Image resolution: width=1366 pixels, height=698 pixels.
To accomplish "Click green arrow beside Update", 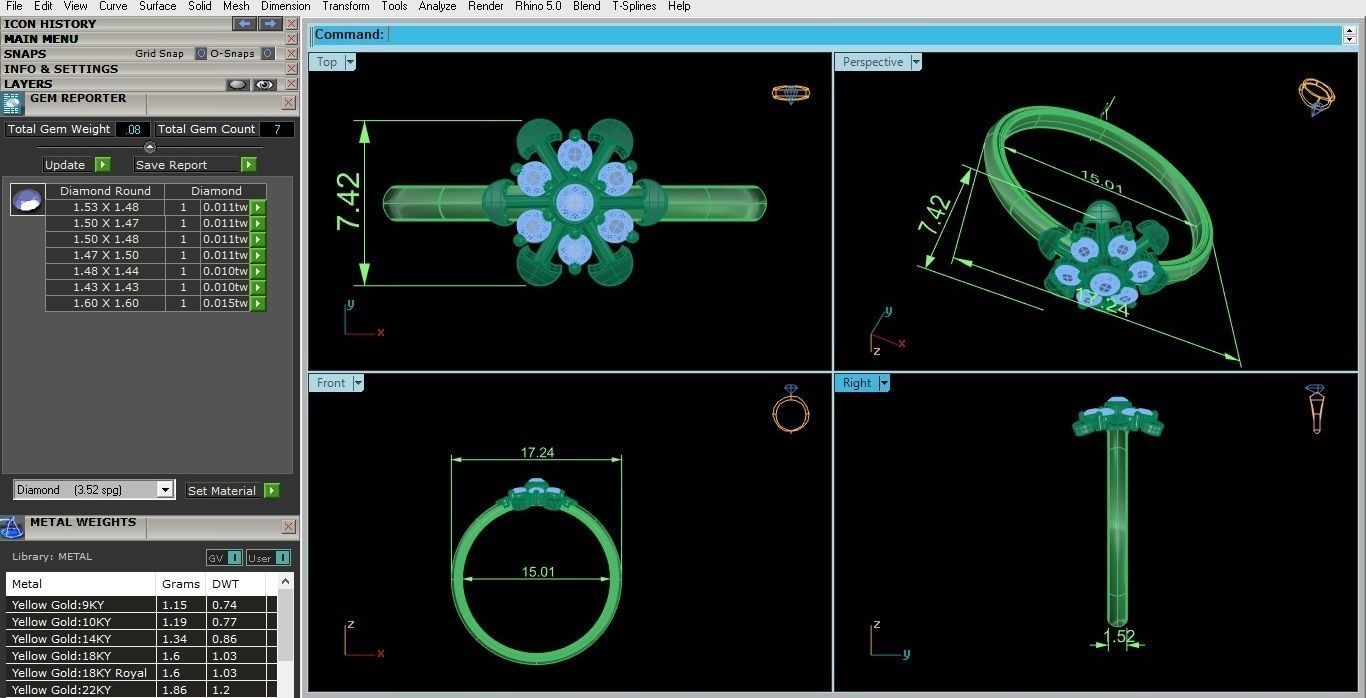I will (103, 164).
